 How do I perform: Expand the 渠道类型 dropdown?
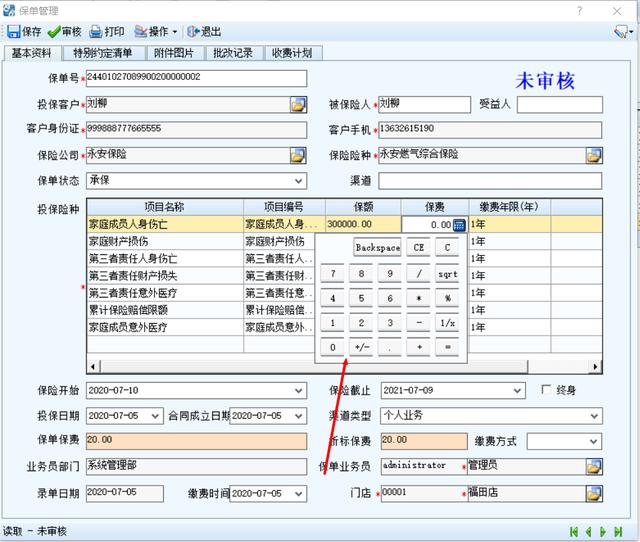(x=594, y=416)
